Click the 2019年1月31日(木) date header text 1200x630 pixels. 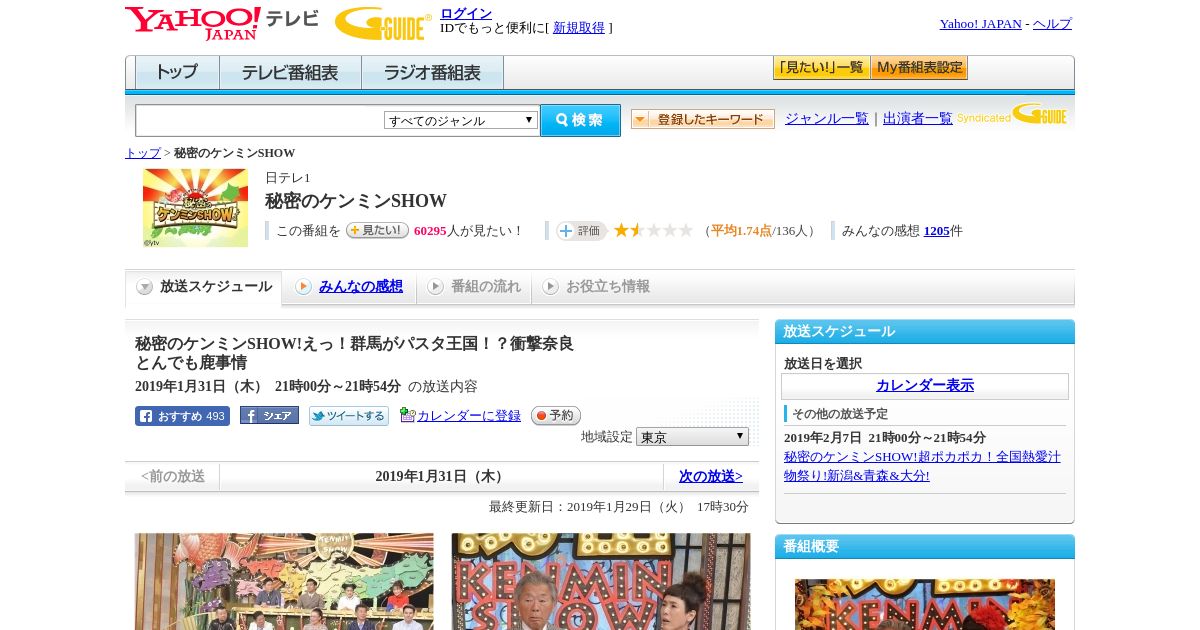click(441, 477)
